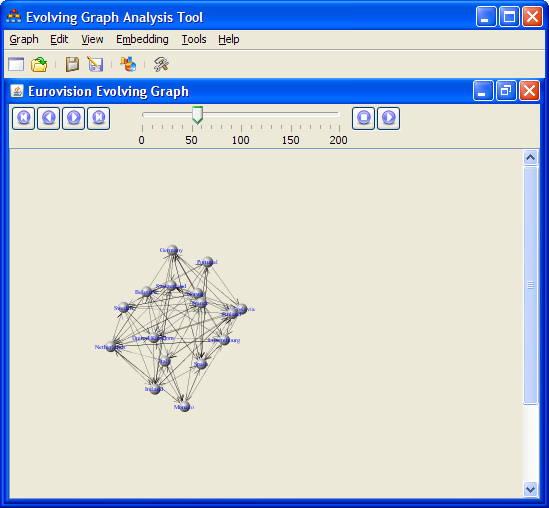Open the Help menu

tap(229, 39)
